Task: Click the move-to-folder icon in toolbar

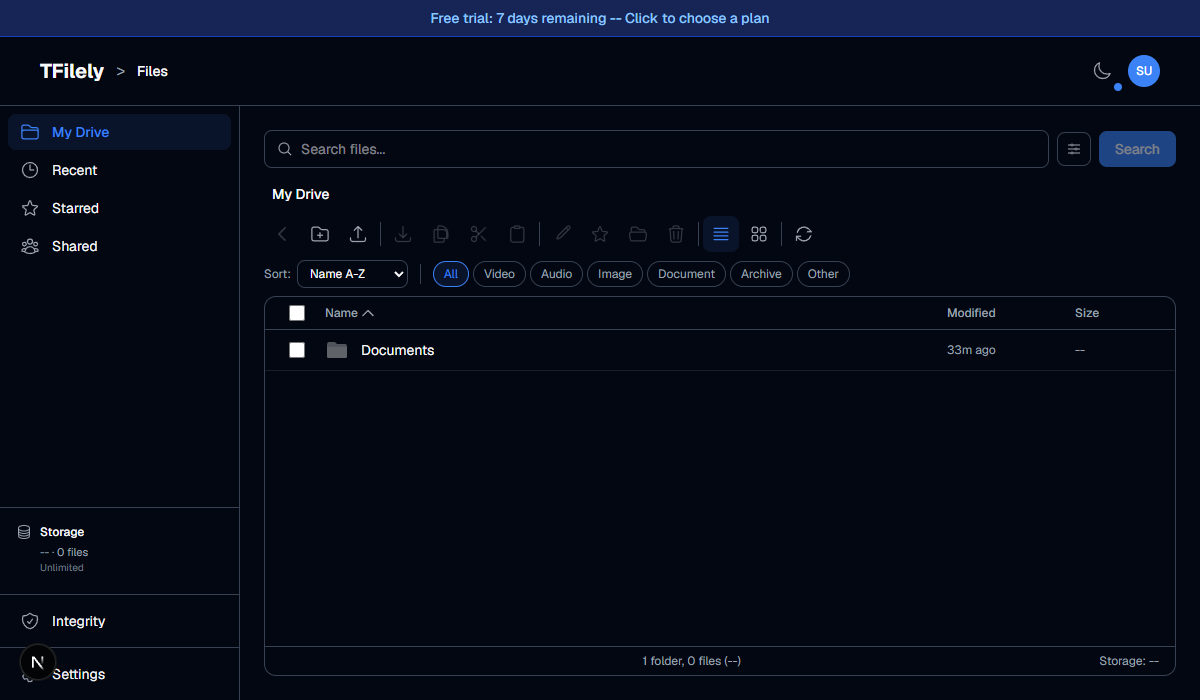Action: pos(638,234)
